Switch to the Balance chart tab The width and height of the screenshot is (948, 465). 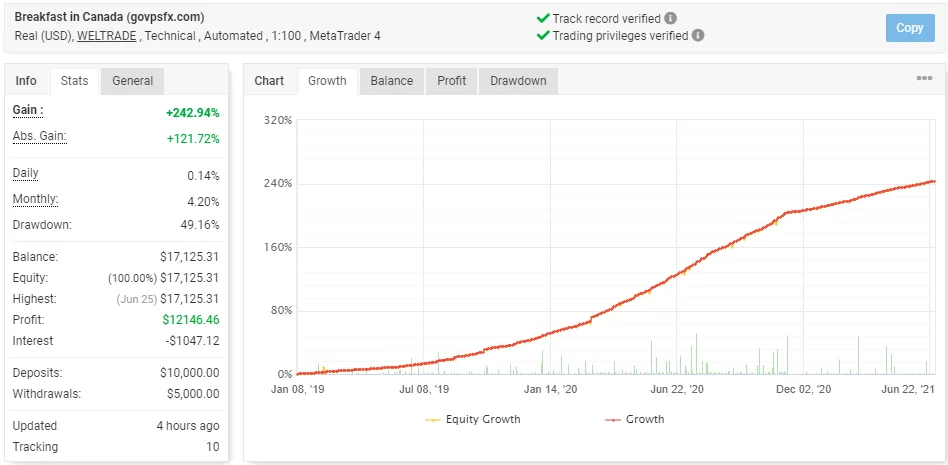pyautogui.click(x=392, y=81)
